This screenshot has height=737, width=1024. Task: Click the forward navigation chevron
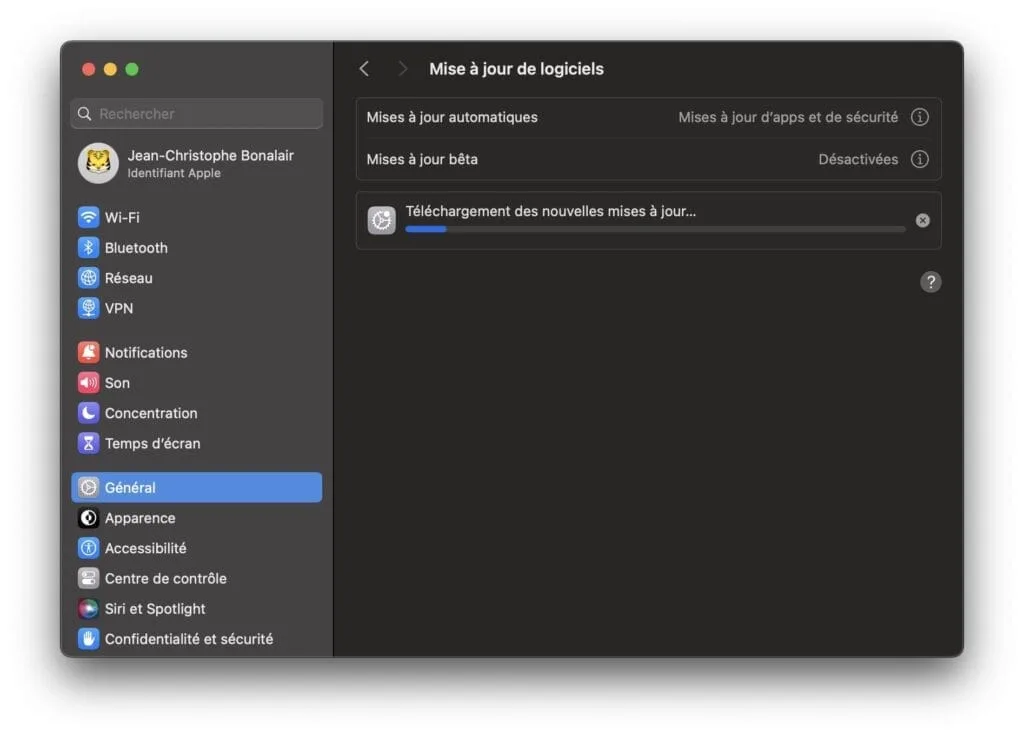click(x=402, y=68)
